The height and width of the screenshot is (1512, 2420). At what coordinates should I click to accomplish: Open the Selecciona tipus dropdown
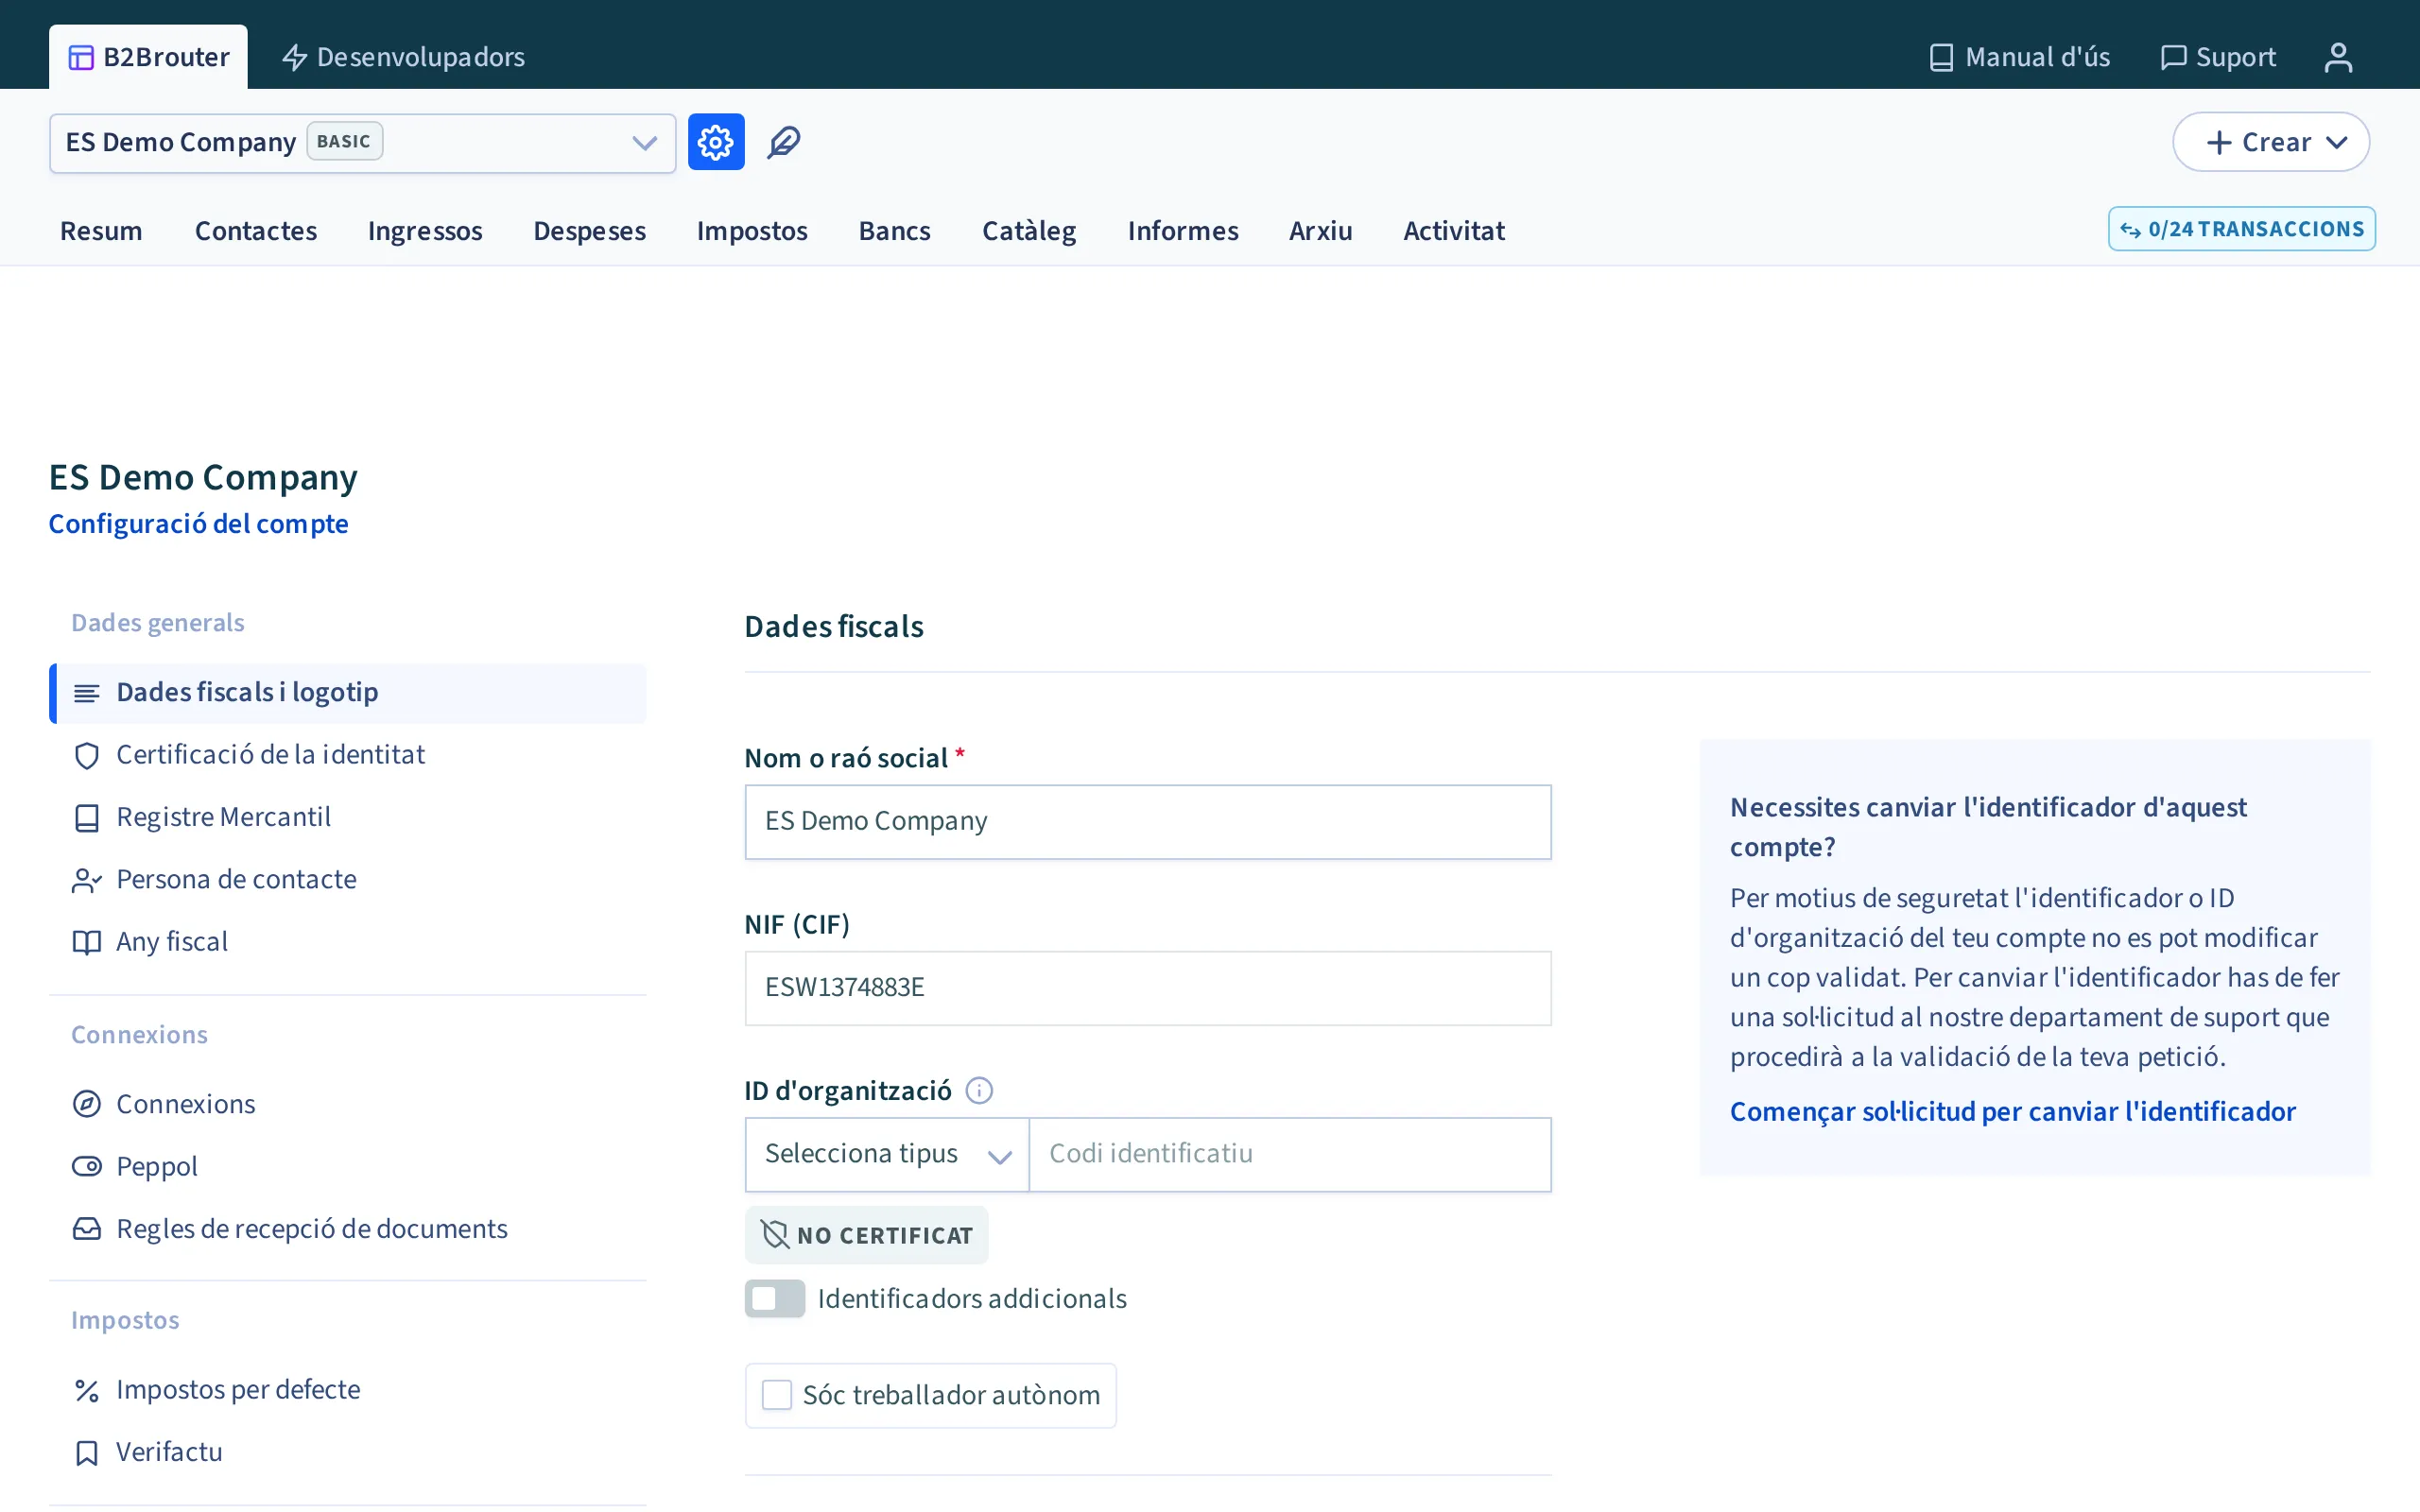coord(887,1154)
